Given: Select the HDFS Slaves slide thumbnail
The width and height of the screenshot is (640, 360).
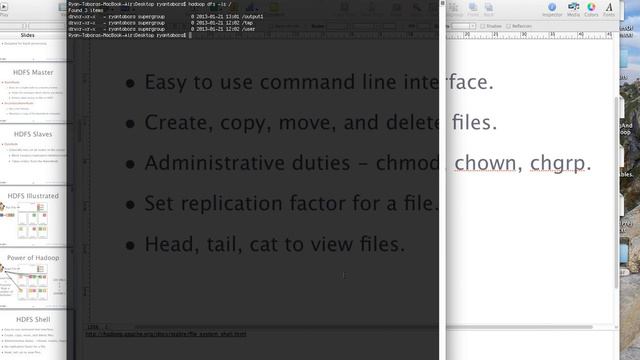Looking at the screenshot, I should [x=33, y=154].
